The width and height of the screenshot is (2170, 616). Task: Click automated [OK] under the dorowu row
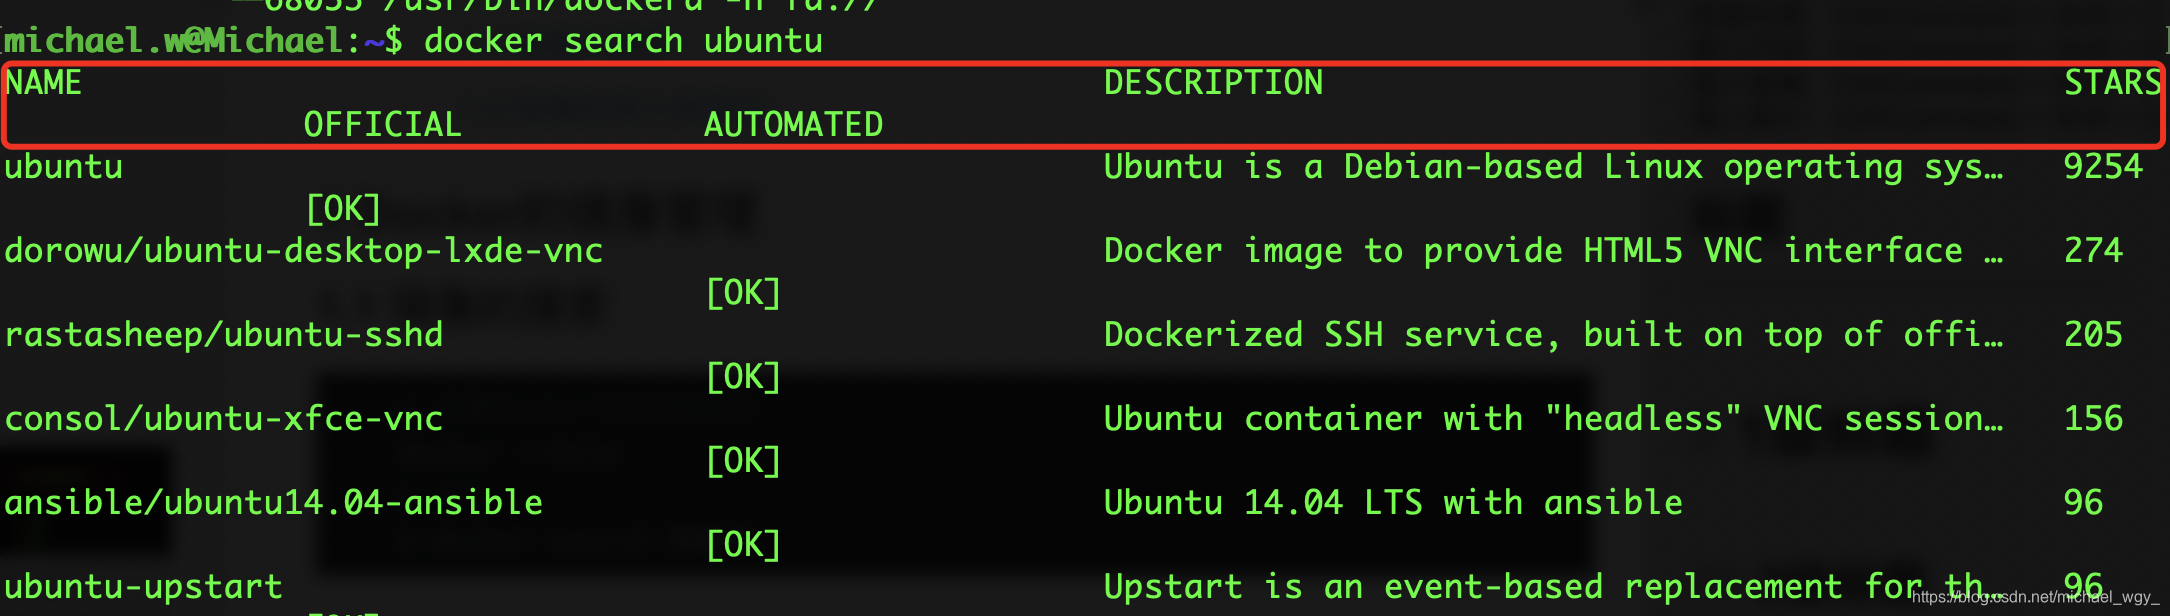(x=743, y=293)
